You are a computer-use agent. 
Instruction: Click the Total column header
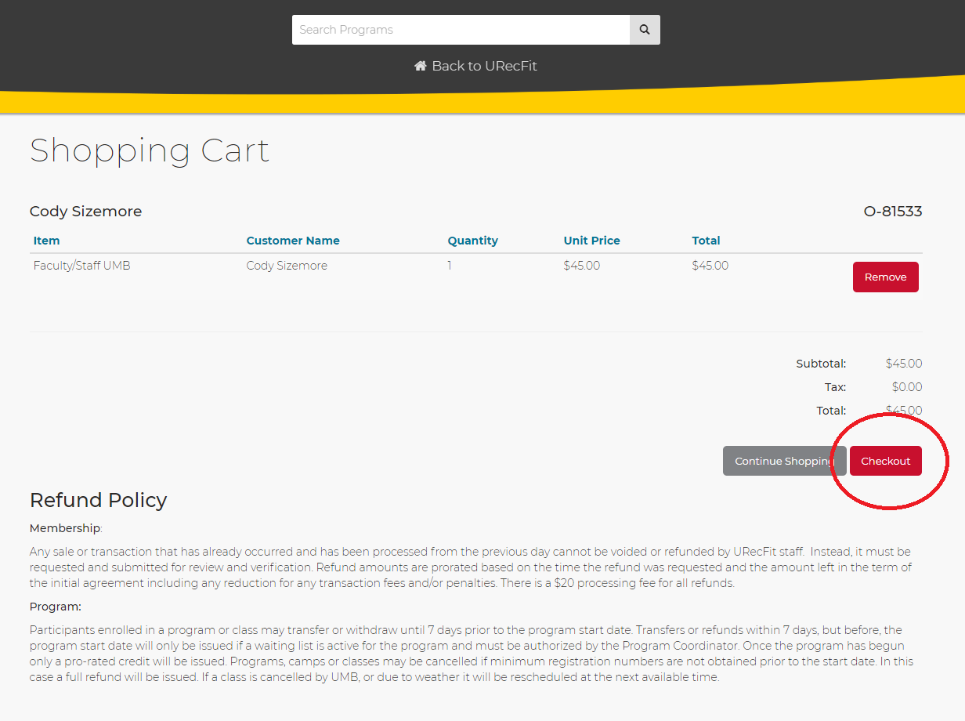click(x=706, y=241)
